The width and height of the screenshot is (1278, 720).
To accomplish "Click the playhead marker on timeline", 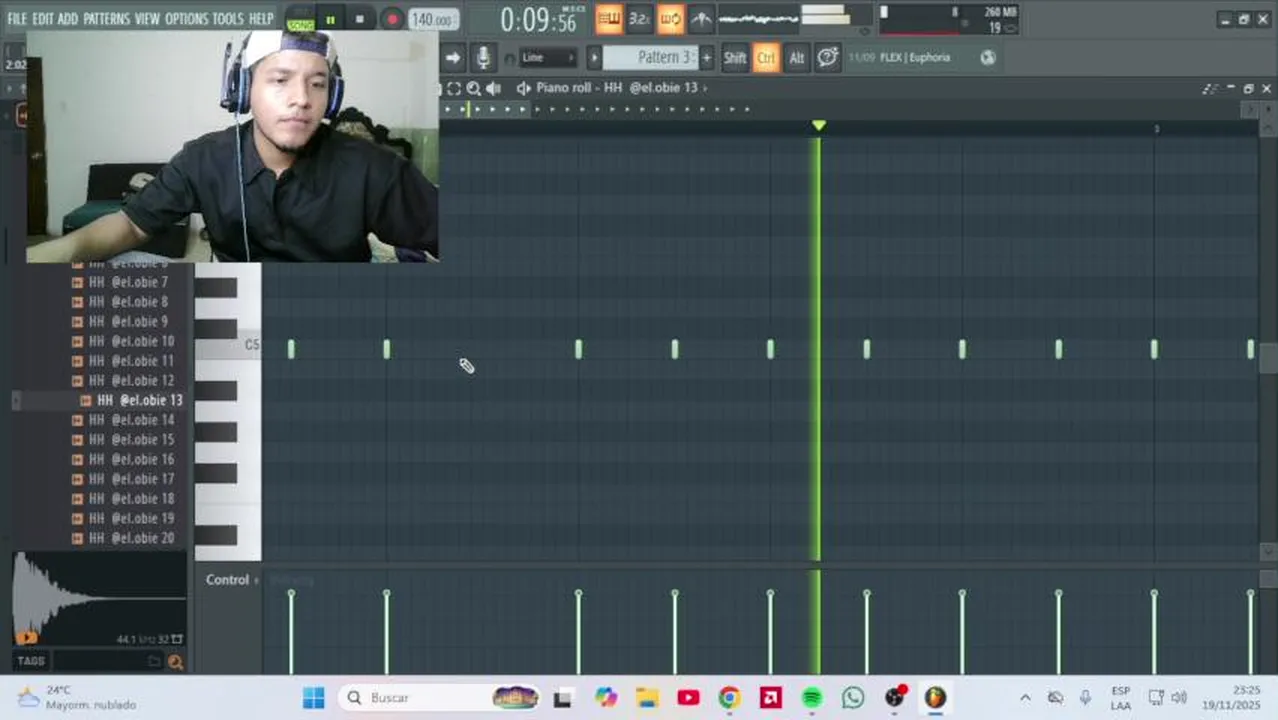I will pos(819,125).
